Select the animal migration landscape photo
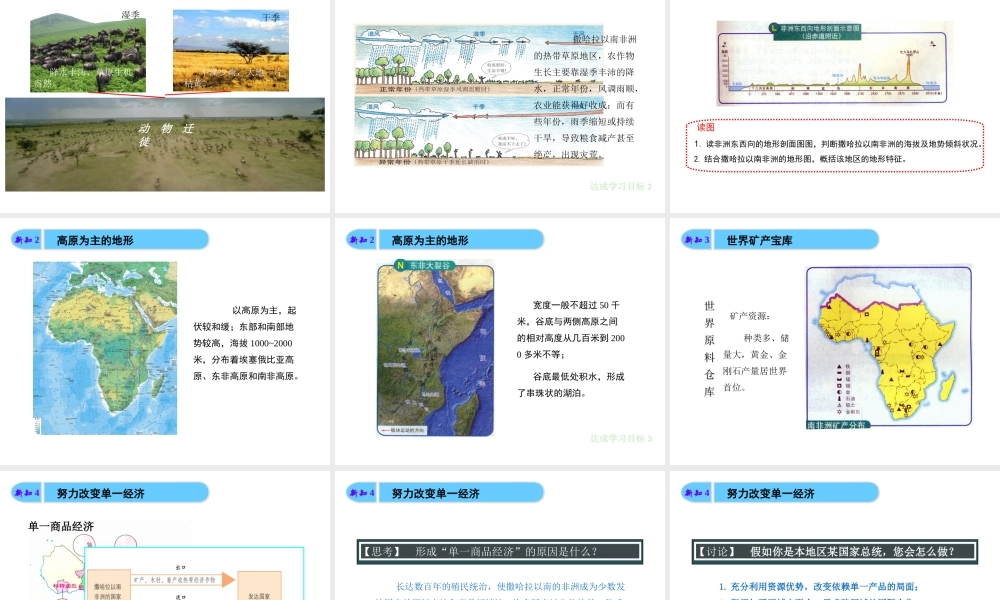The image size is (1000, 600). pos(165,144)
